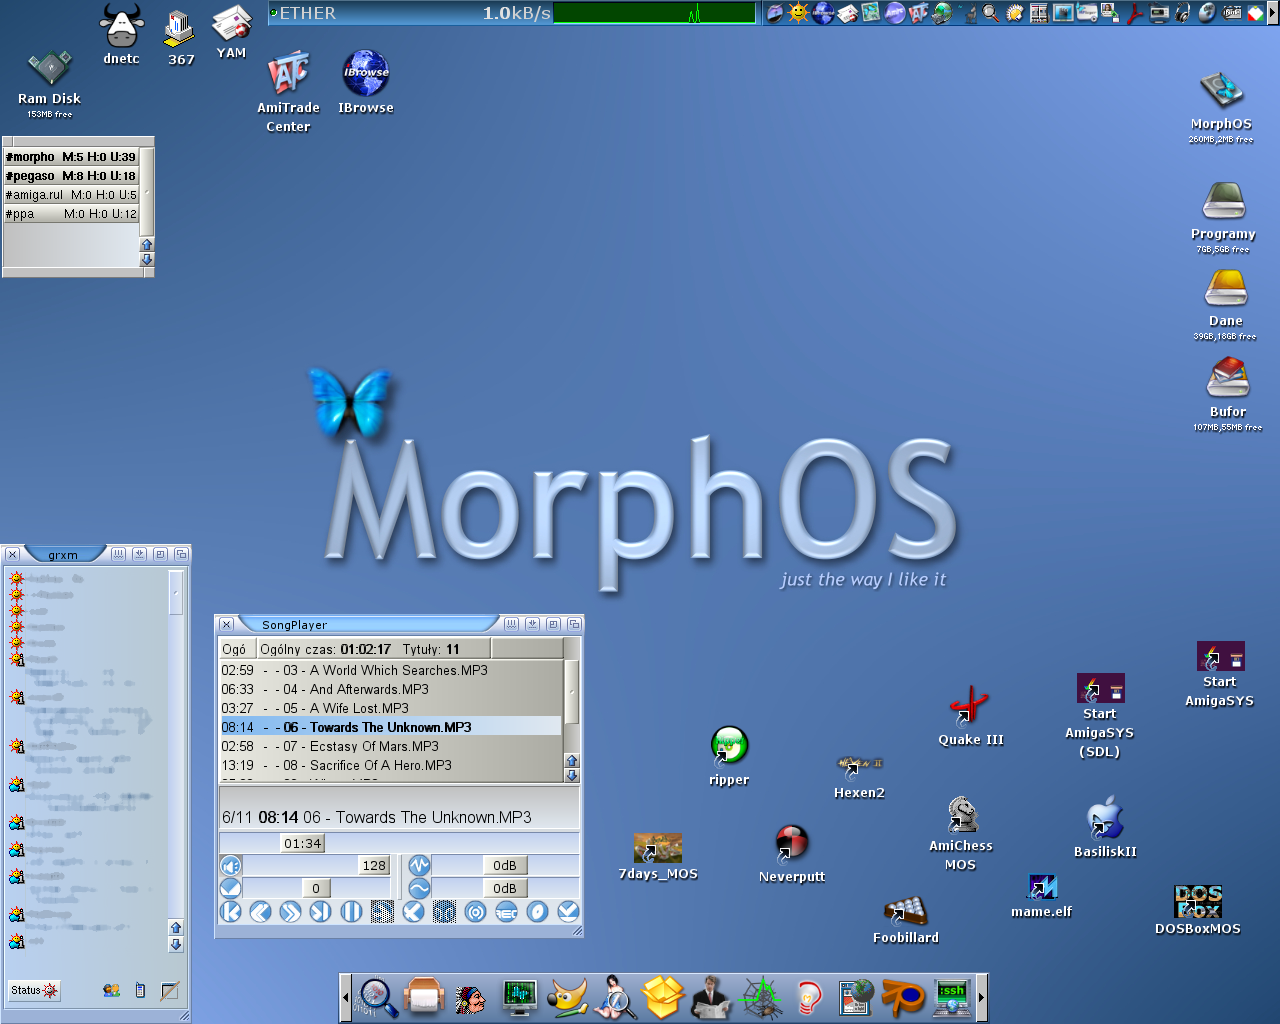
Task: Click the SongPlayer CD disc button
Action: 537,911
